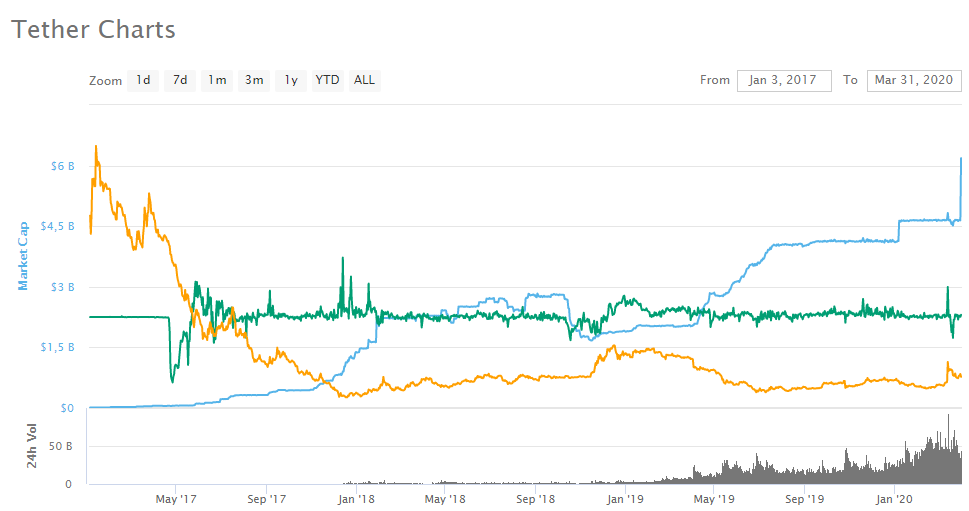Click the Jan '20 timeline label

[894, 499]
